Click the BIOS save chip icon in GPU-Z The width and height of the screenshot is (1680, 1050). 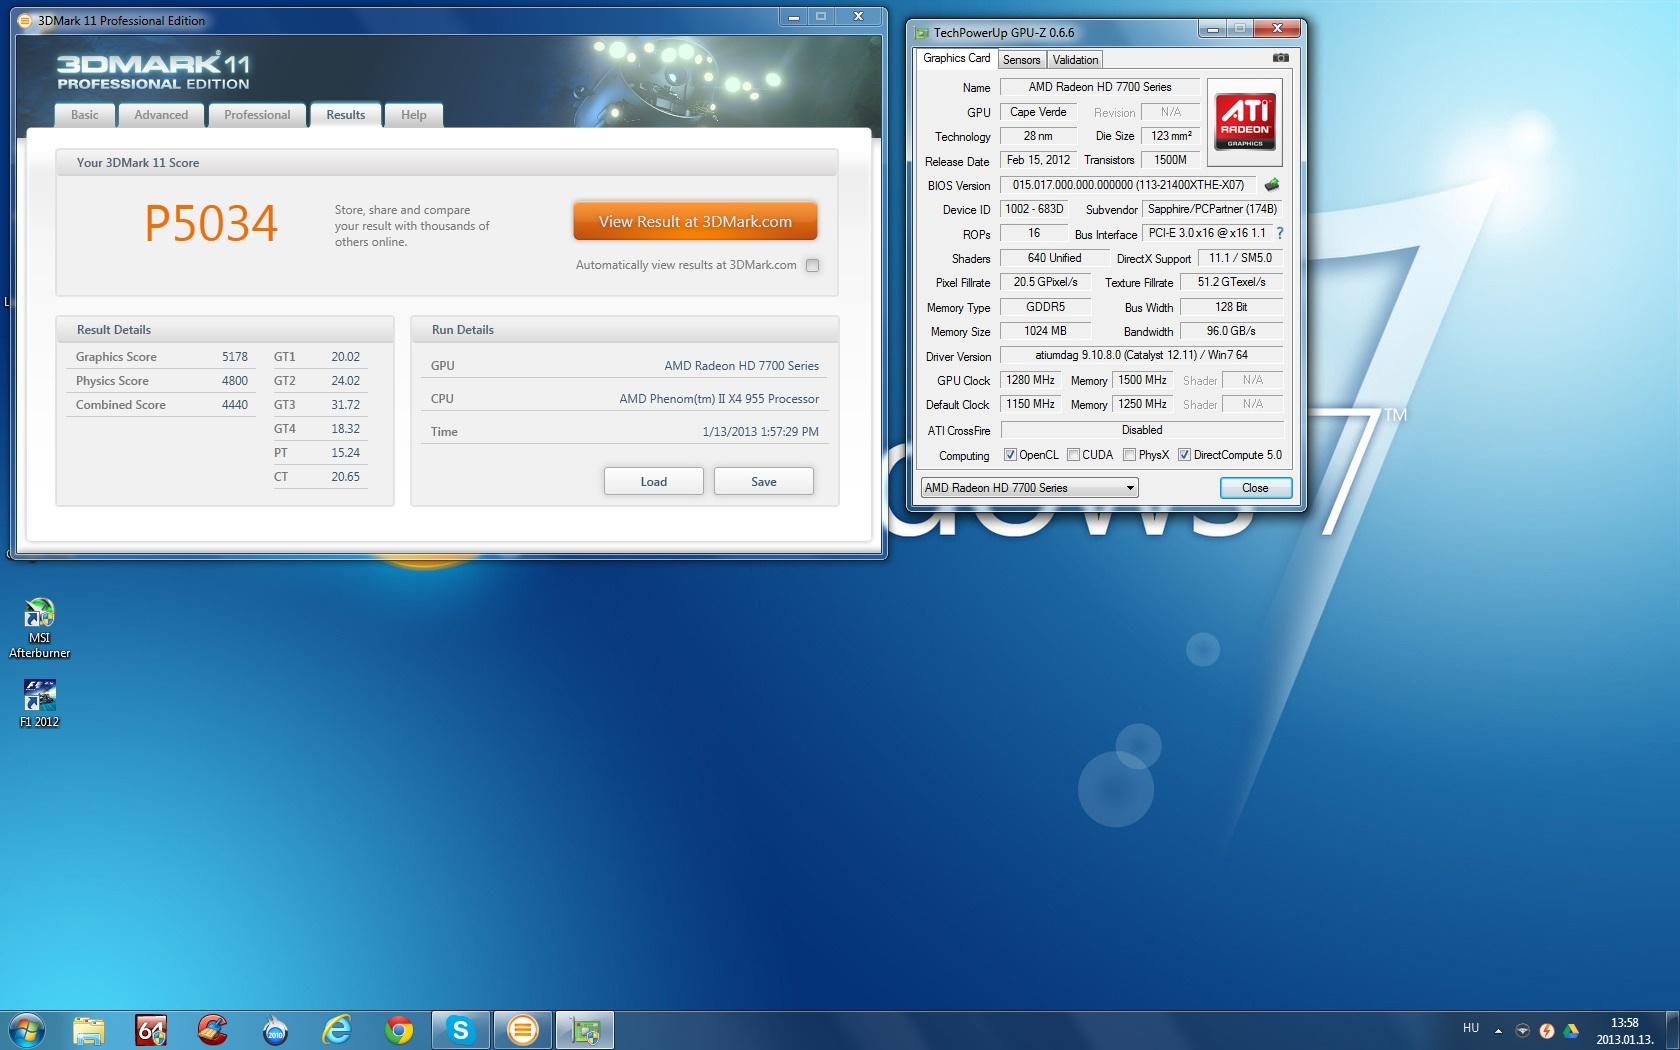tap(1272, 185)
